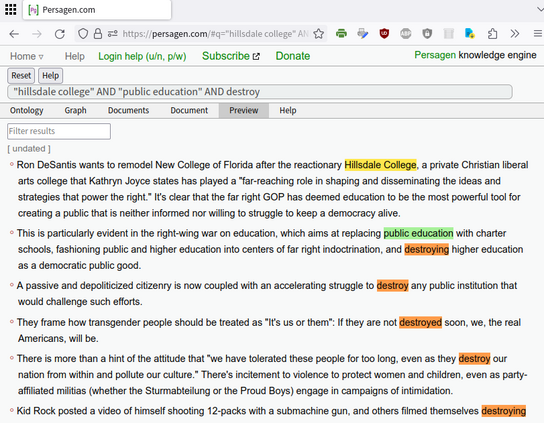Viewport: 544px width, 423px height.
Task: Click the [ undated ] label
Action: pos(29,149)
